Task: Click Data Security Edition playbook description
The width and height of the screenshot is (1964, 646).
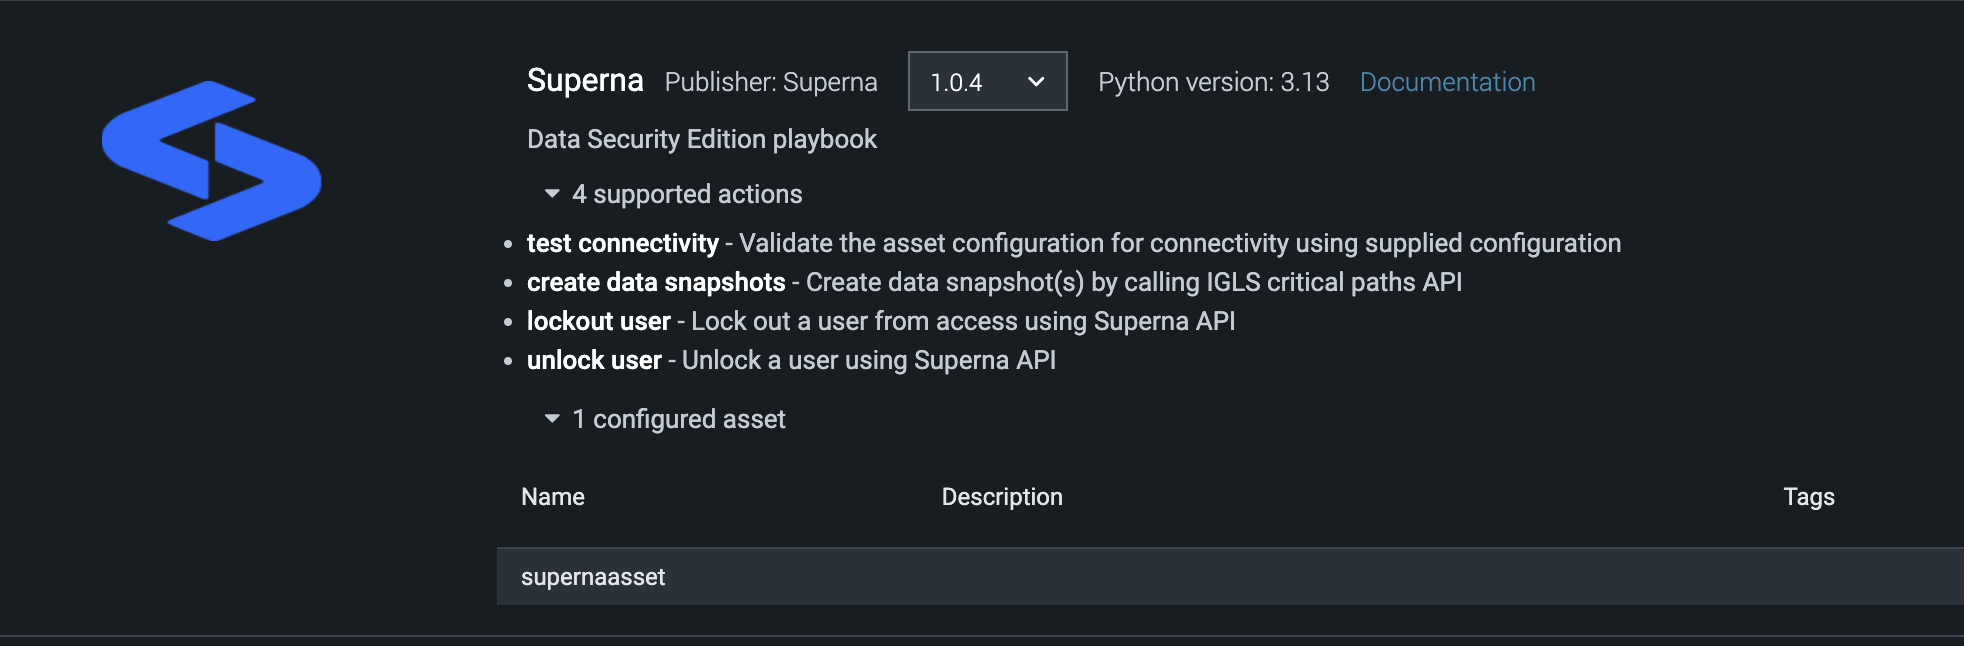Action: tap(701, 139)
